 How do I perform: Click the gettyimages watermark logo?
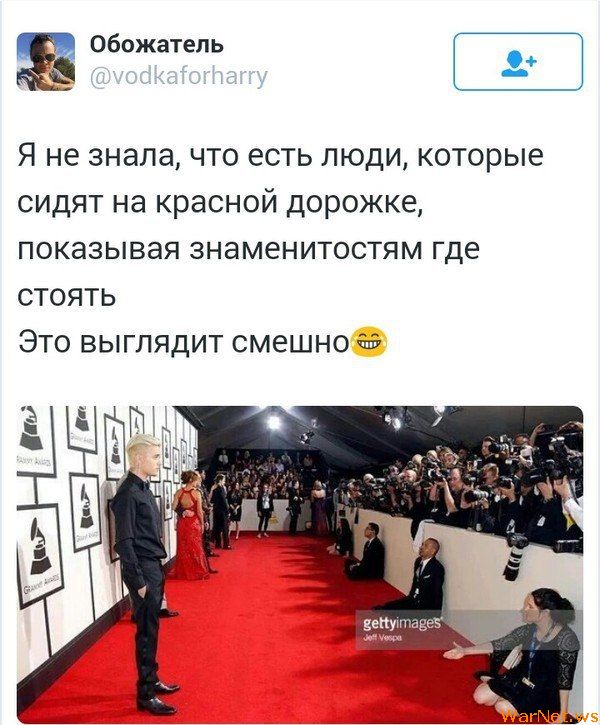[x=402, y=624]
